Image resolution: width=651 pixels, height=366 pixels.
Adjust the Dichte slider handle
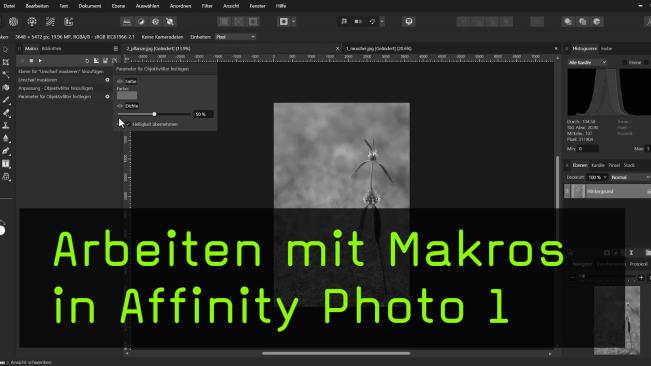click(x=154, y=114)
